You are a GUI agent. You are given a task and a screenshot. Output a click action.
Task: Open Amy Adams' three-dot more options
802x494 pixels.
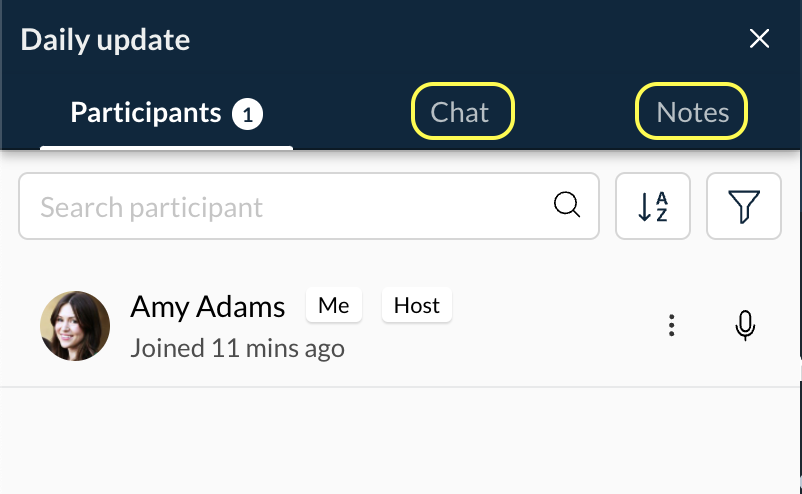coord(672,326)
